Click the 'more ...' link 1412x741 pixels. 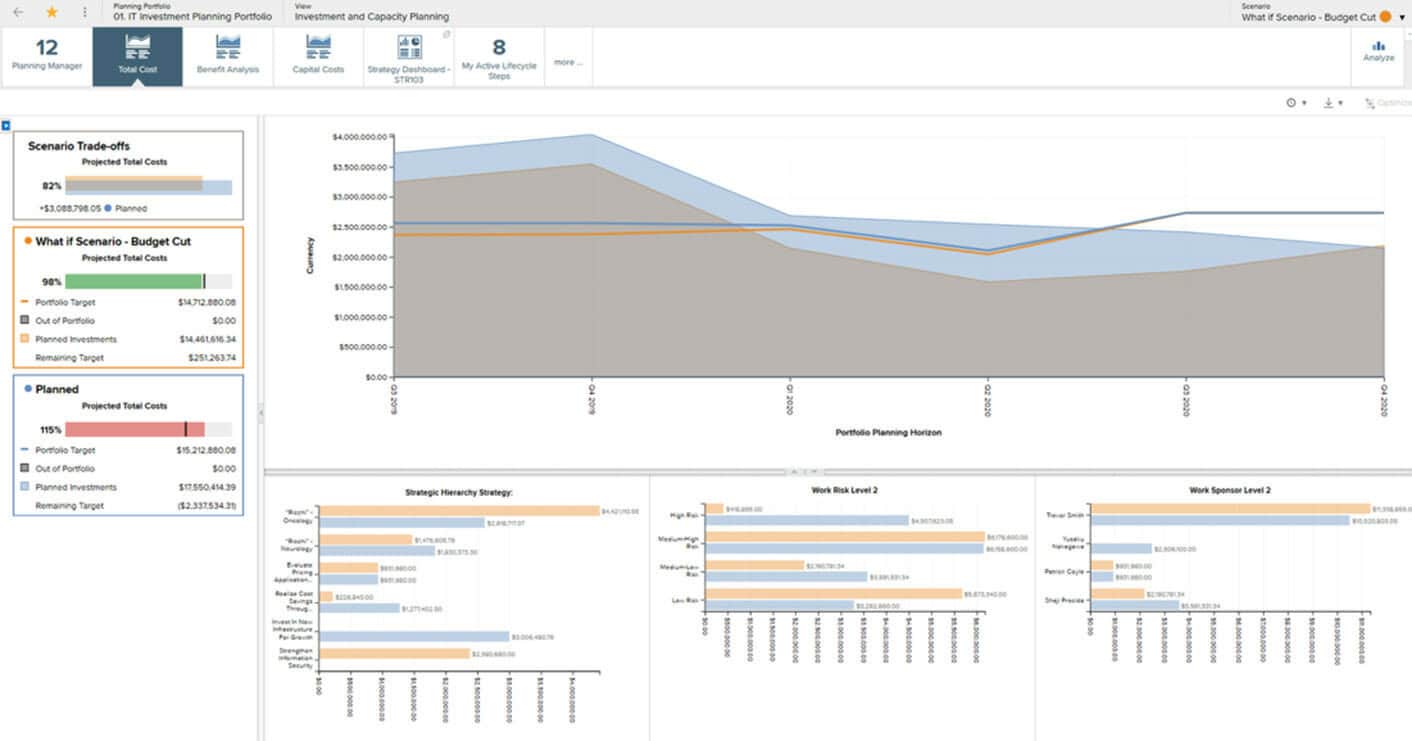pyautogui.click(x=567, y=62)
